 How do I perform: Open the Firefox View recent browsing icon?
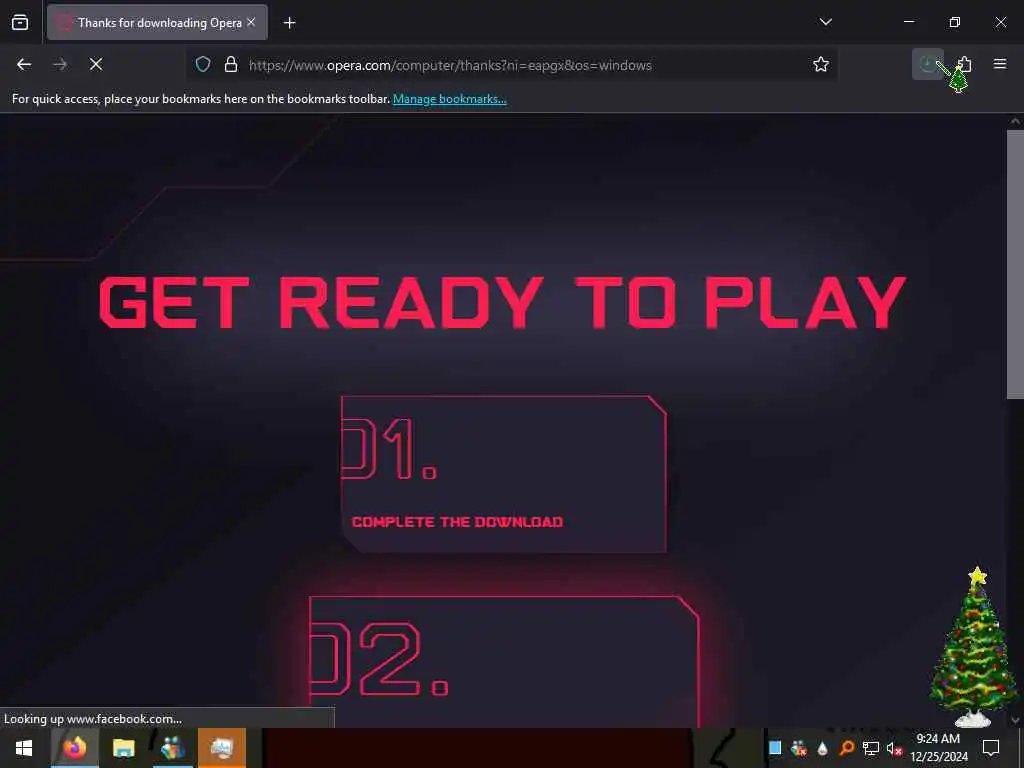(x=20, y=22)
